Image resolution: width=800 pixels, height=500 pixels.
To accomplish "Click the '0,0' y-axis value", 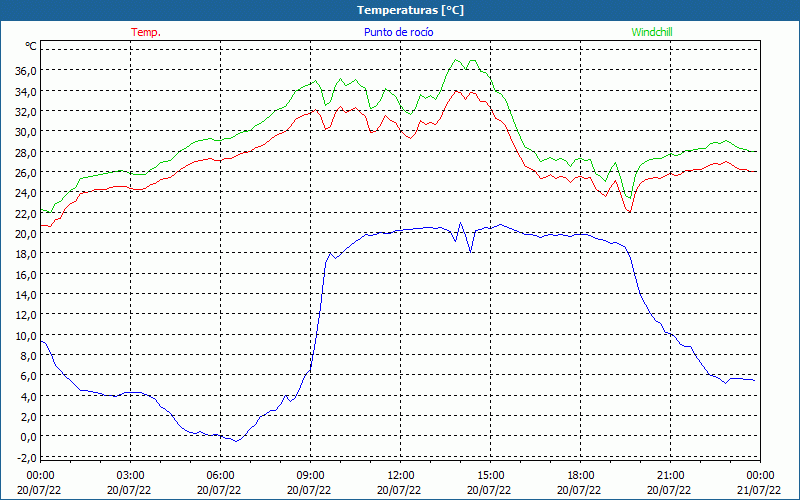I will pos(29,437).
